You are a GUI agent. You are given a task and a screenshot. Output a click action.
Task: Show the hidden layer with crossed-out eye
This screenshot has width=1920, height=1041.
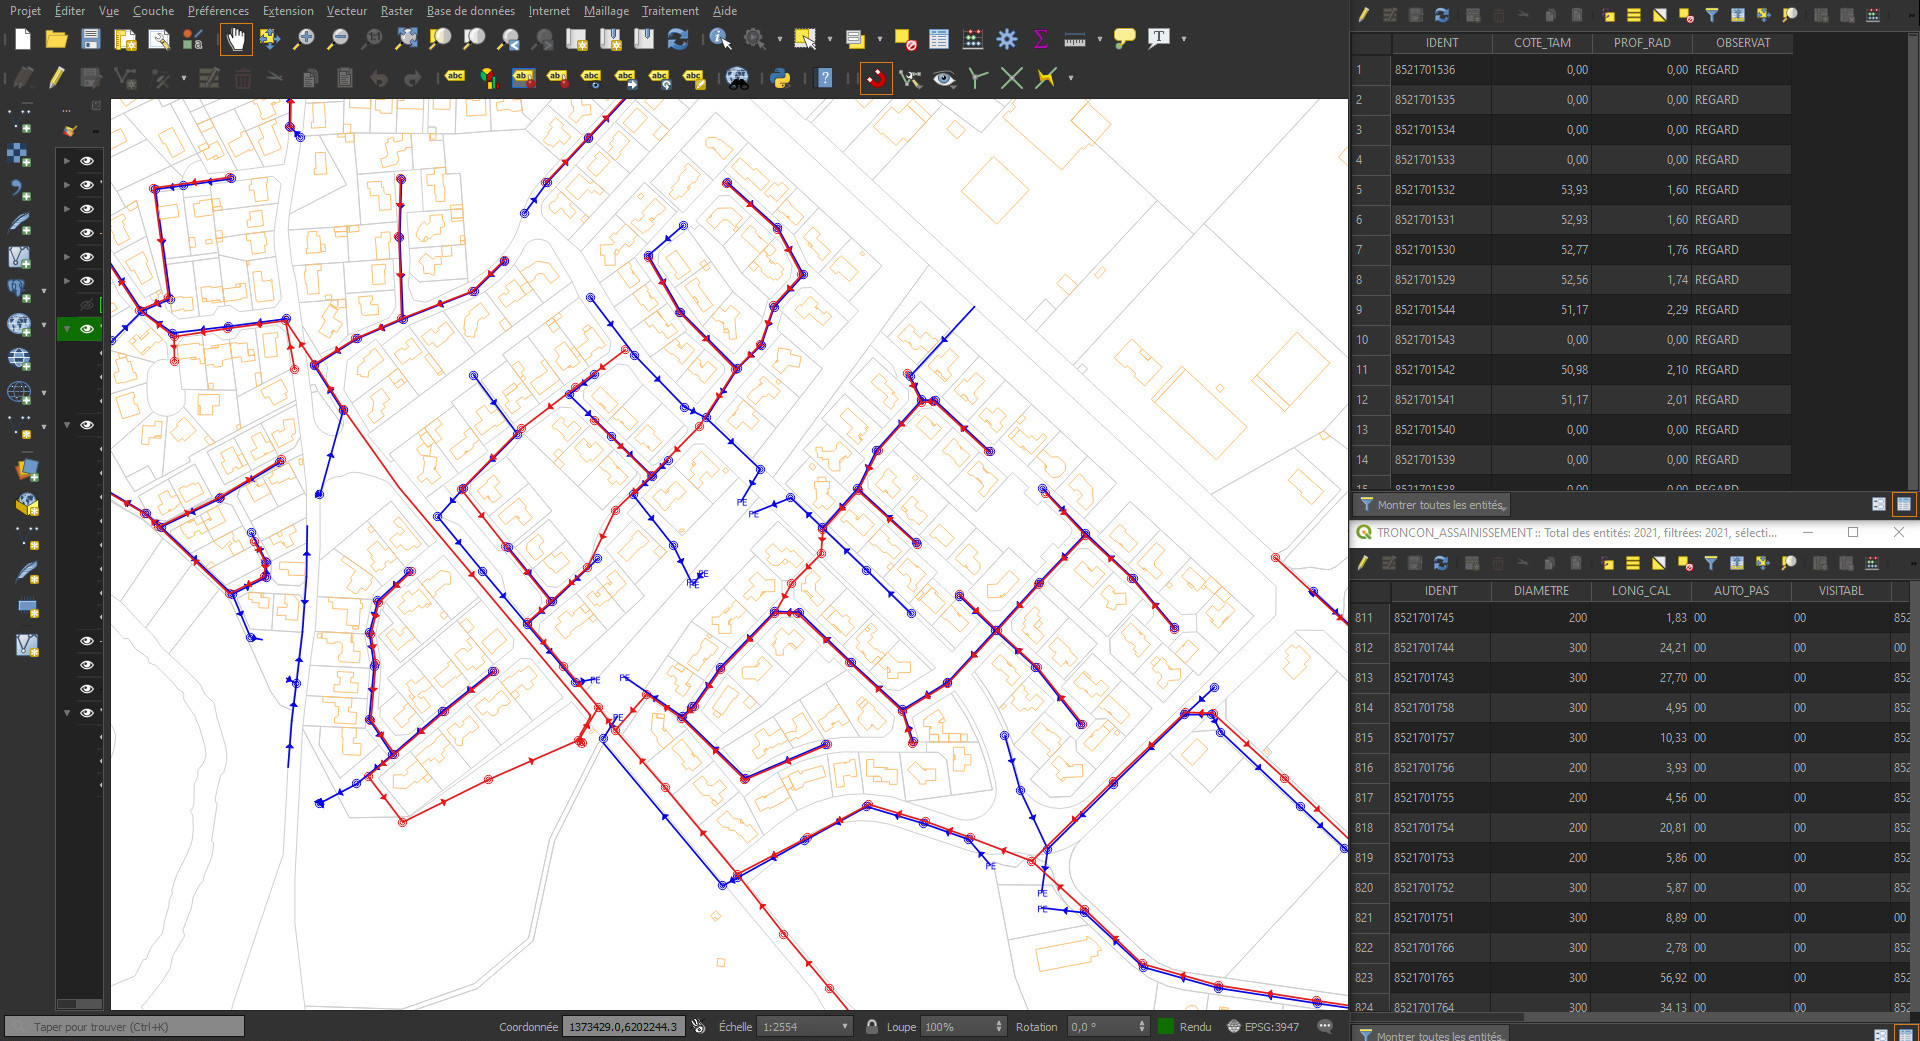point(87,305)
